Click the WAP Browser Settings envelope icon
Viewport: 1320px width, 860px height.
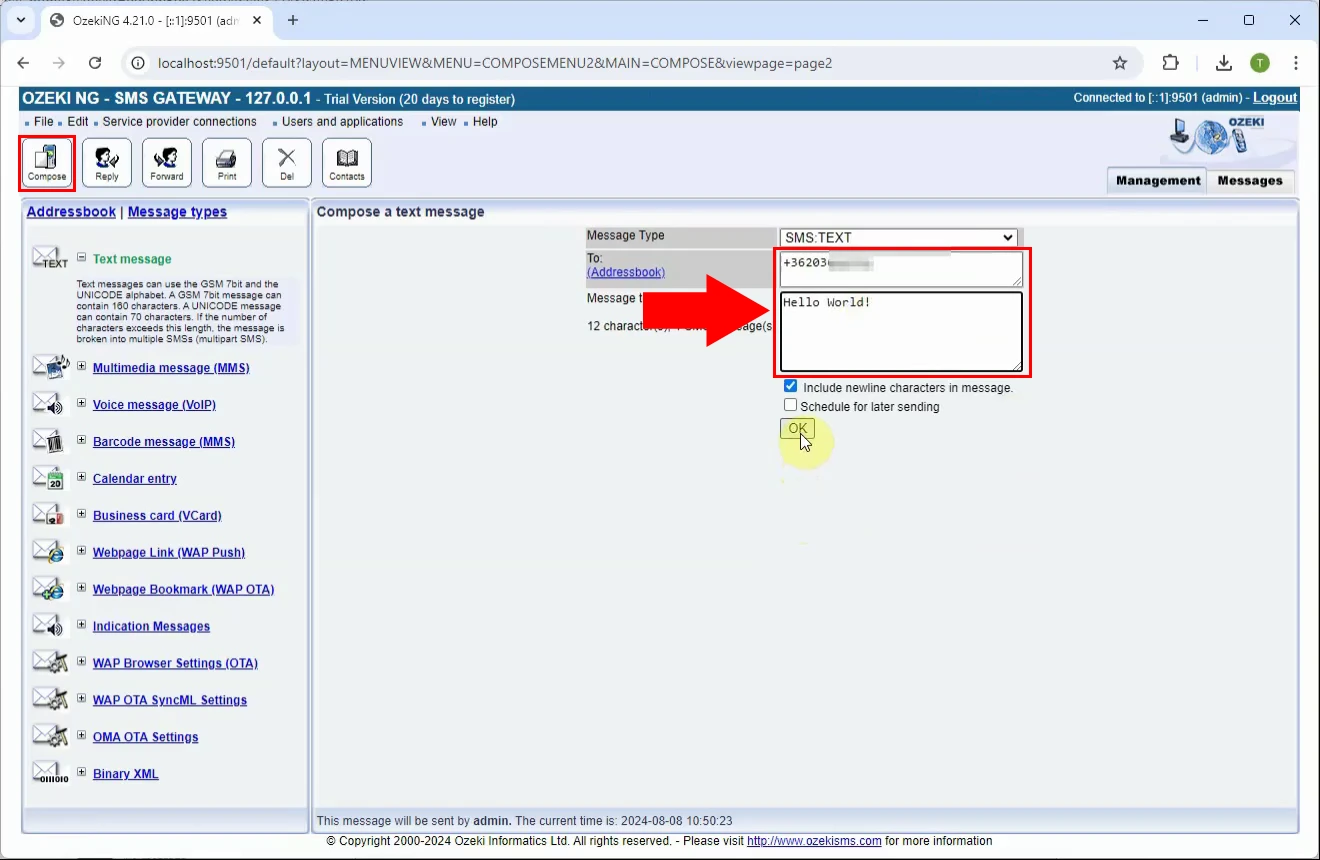point(50,663)
